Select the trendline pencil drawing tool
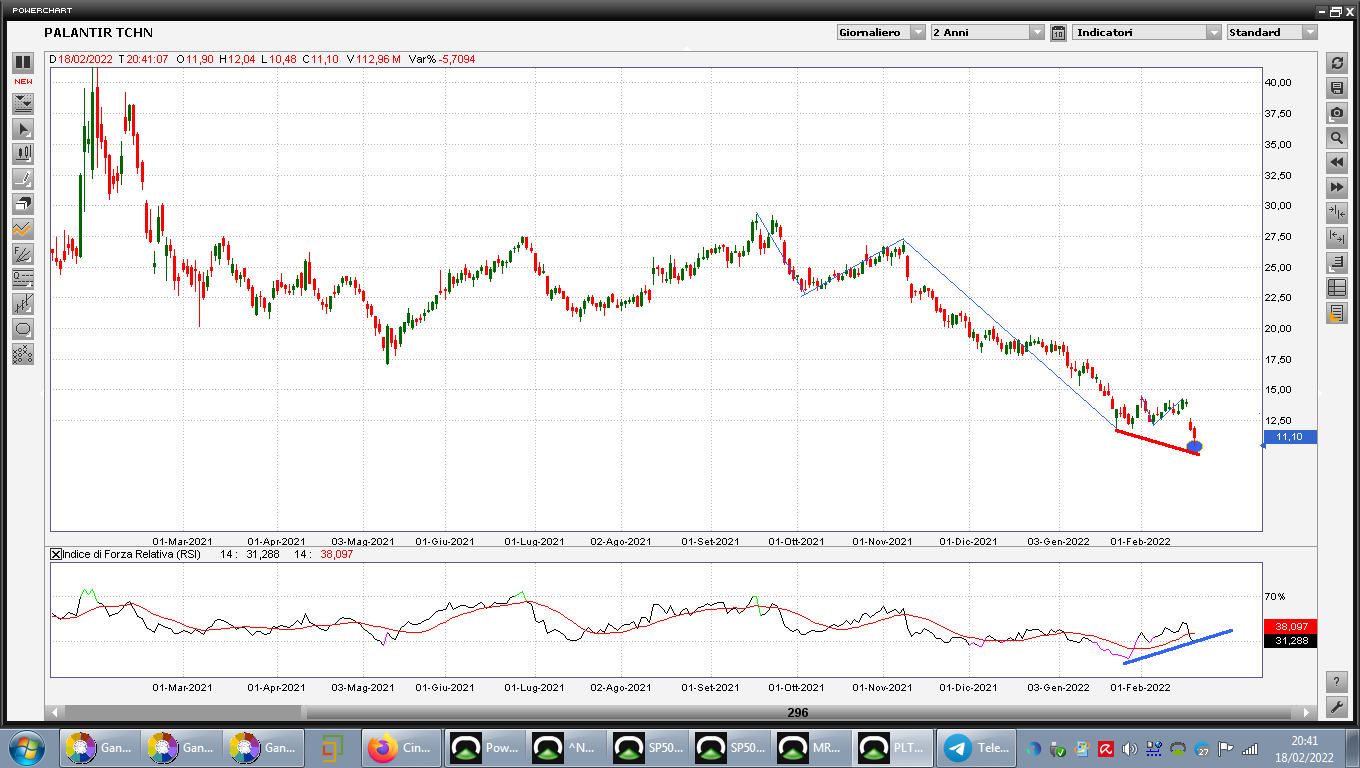The width and height of the screenshot is (1360, 768). pos(22,179)
